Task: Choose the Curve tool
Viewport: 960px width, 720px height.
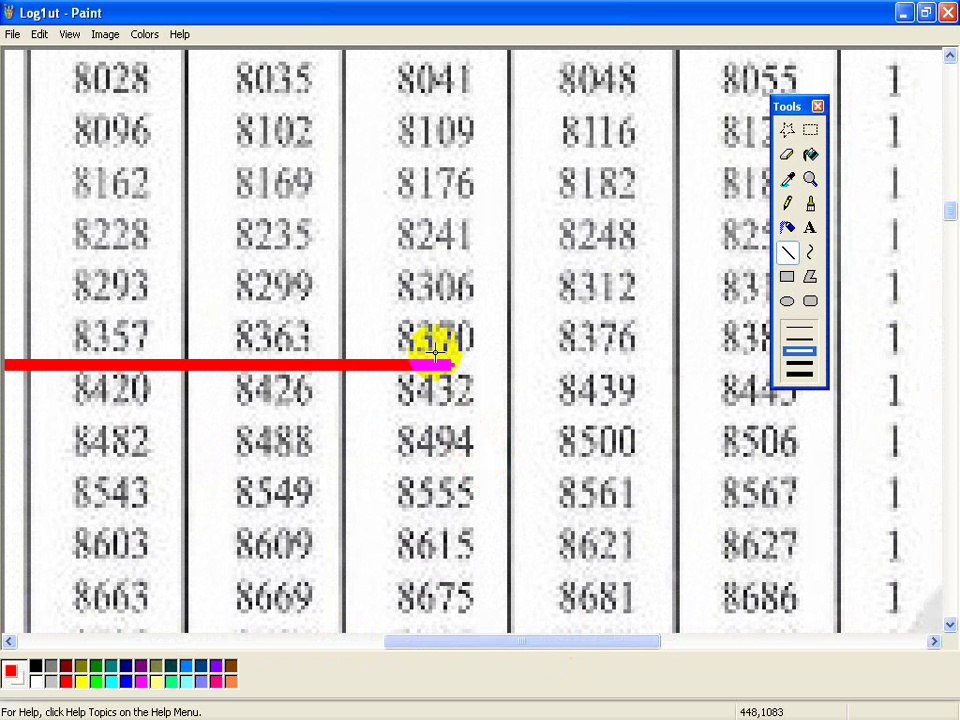Action: coord(810,252)
